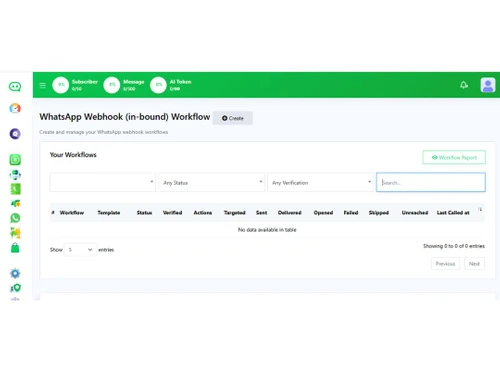Click 'Showing 0 to 0 of 0 entries' text
Viewport: 500px width, 375px height.
pos(454,246)
